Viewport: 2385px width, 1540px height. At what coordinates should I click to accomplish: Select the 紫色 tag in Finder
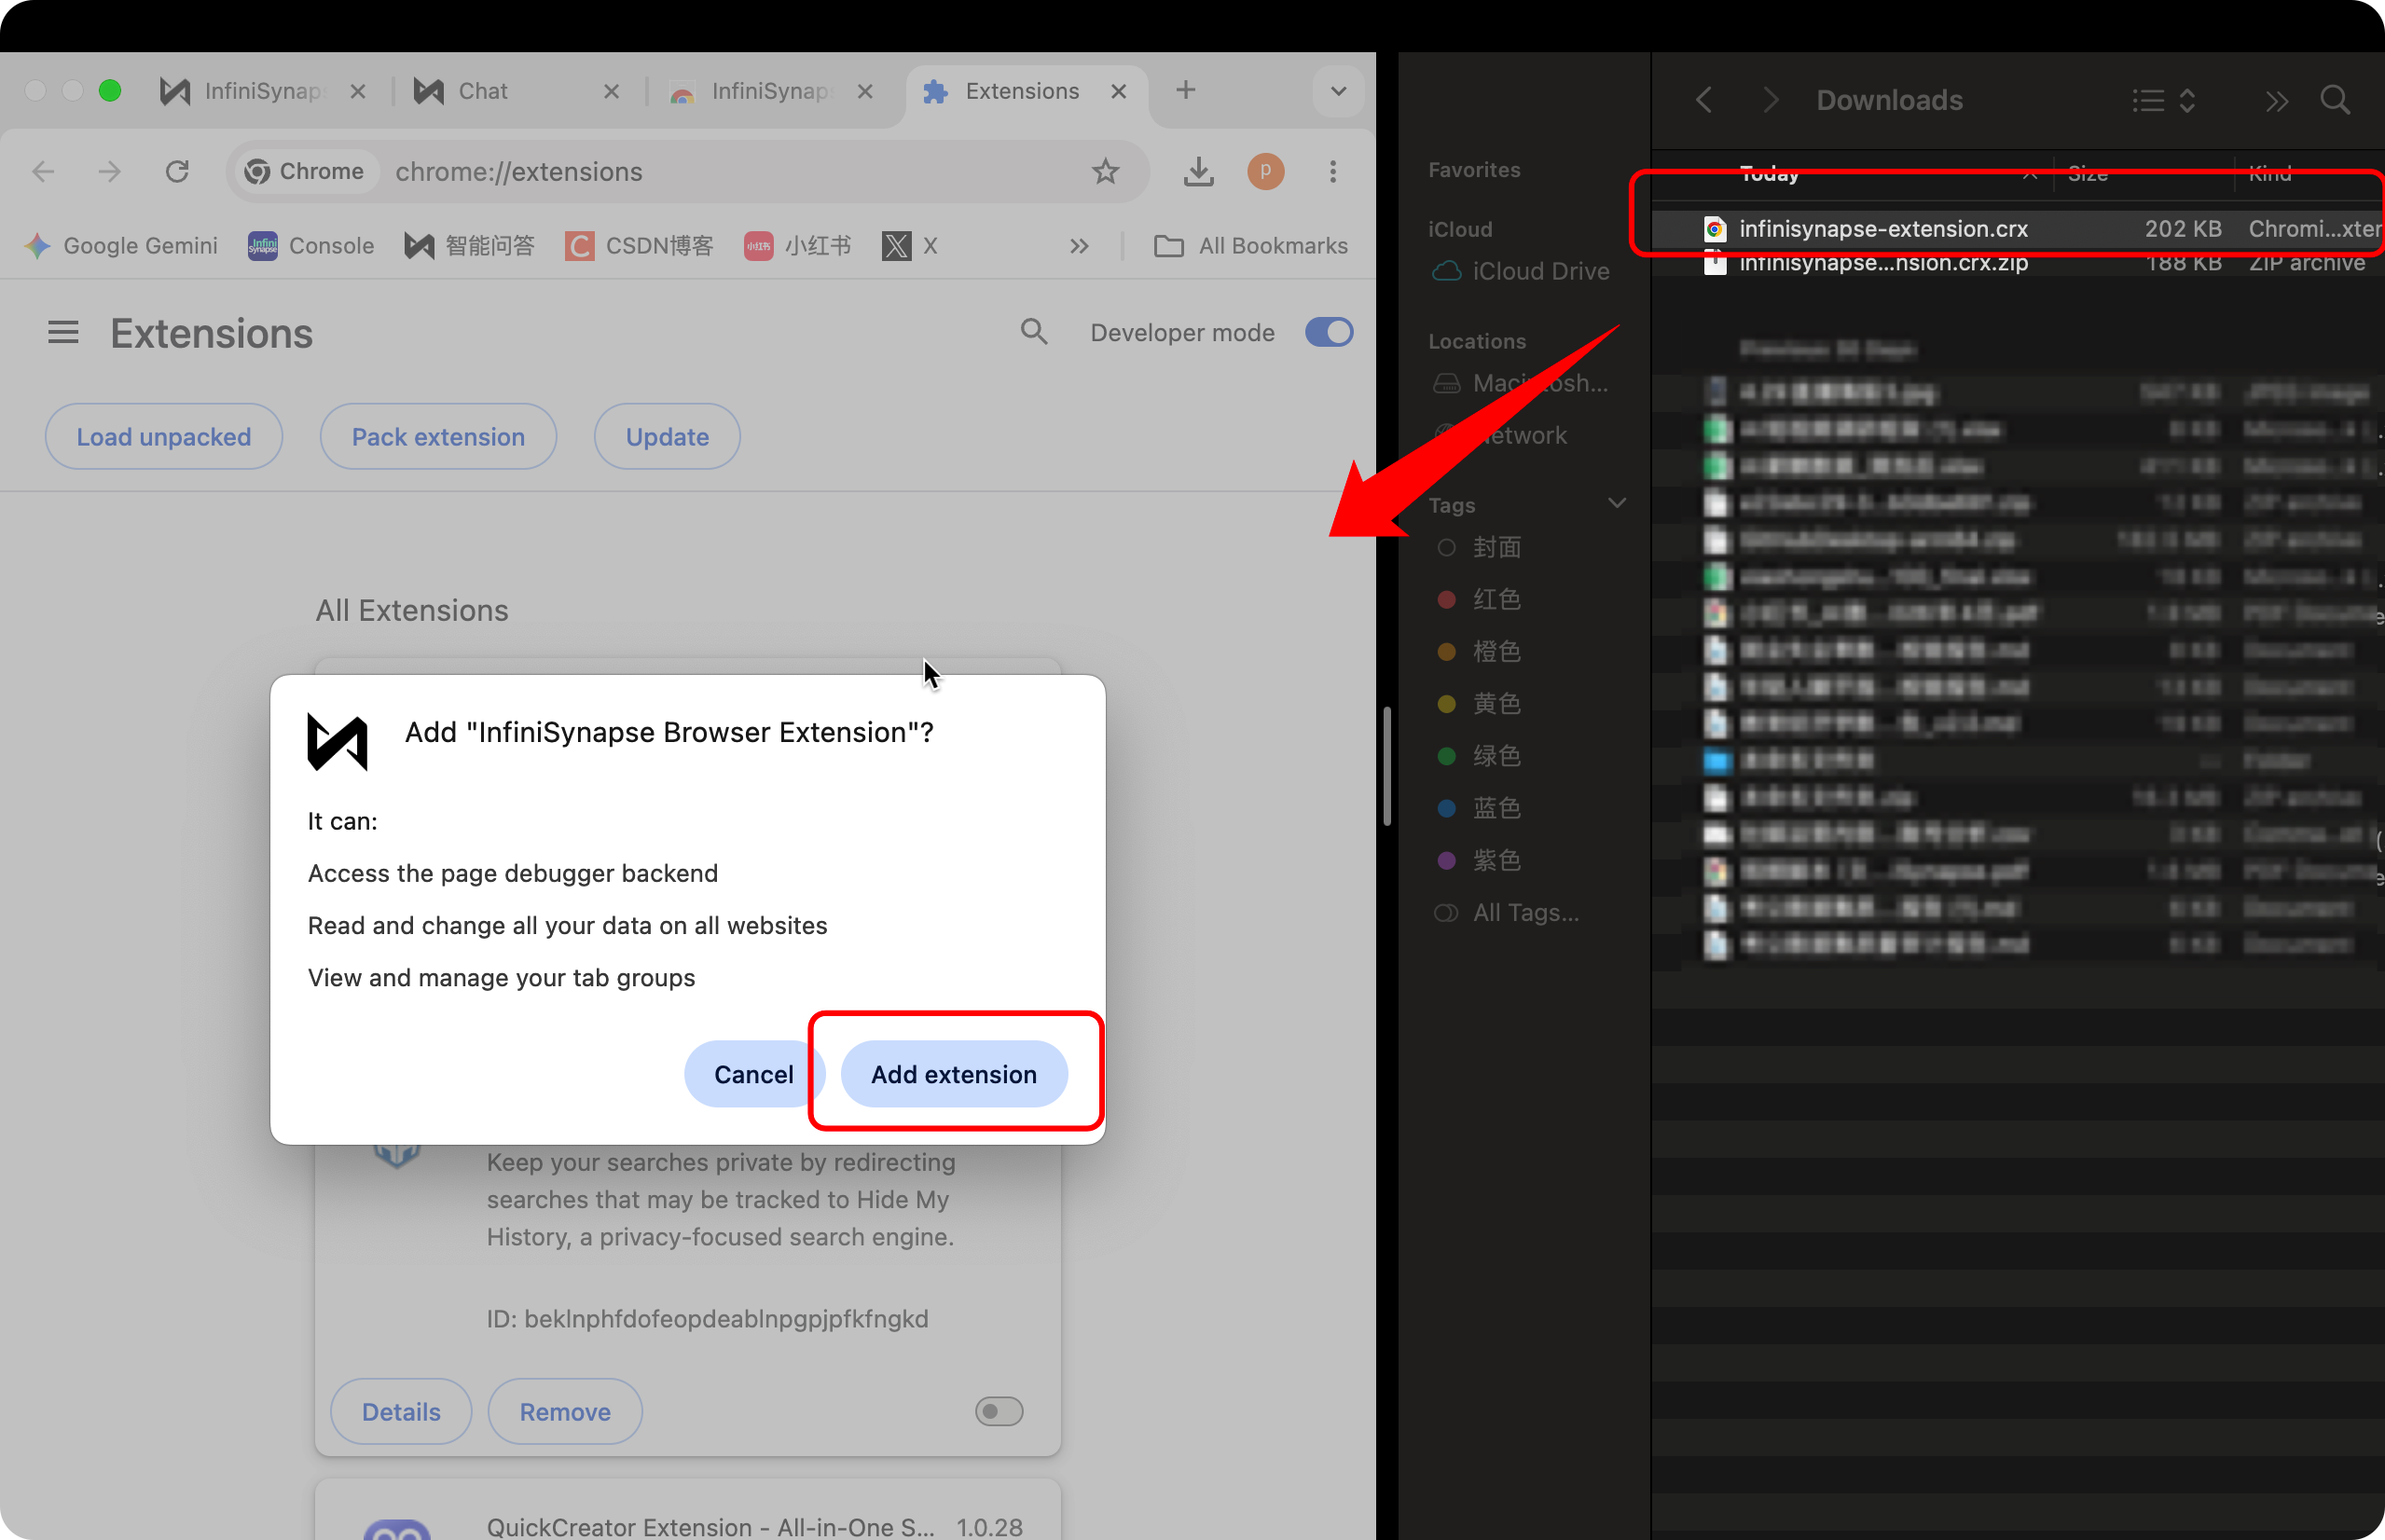[1480, 860]
